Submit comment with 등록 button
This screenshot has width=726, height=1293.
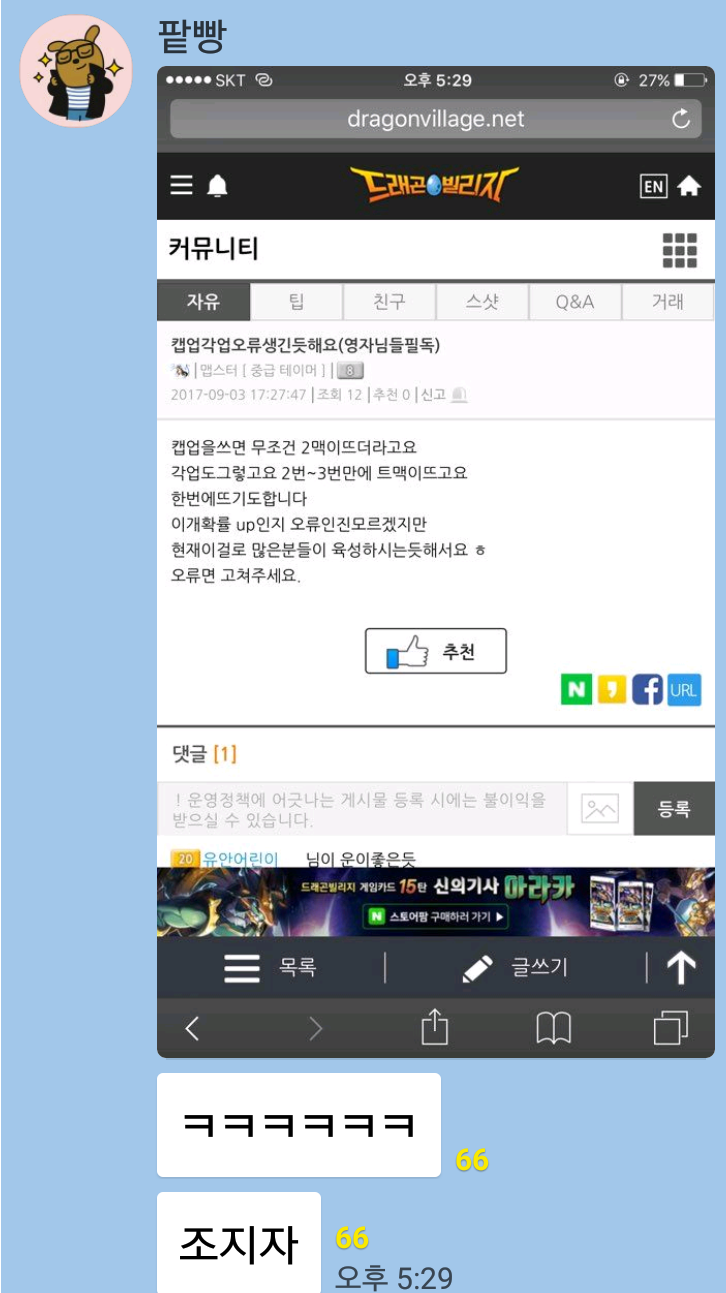pos(674,809)
